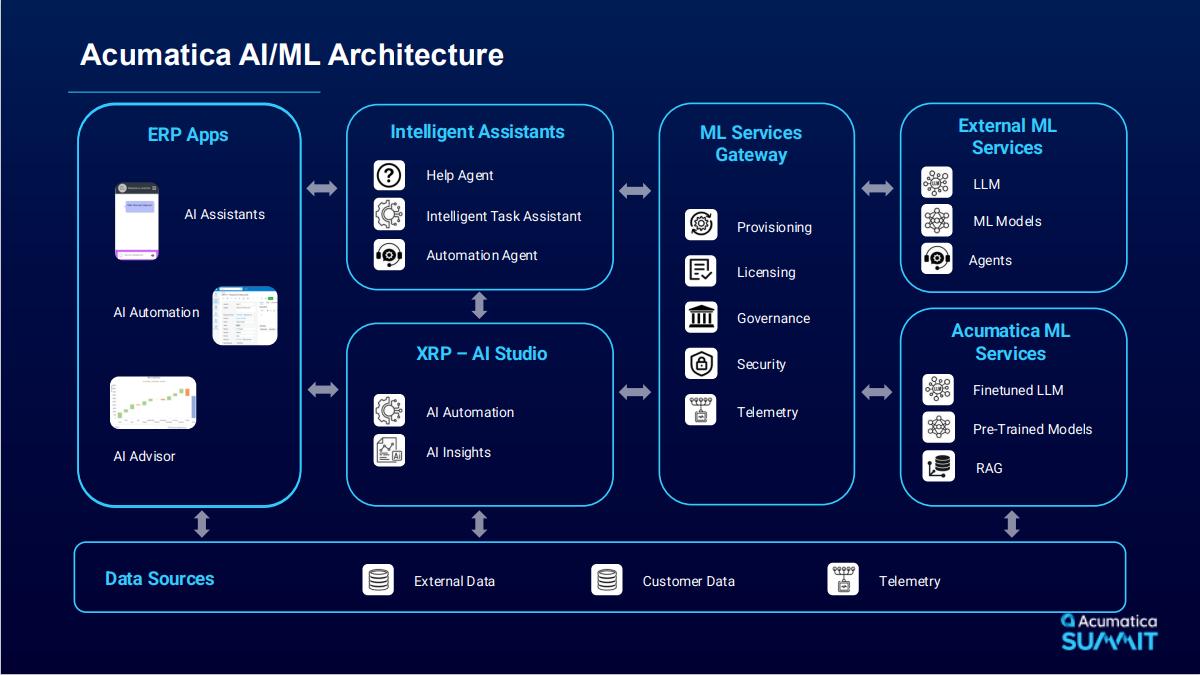
Task: Click the Customer Data database icon
Action: (606, 580)
